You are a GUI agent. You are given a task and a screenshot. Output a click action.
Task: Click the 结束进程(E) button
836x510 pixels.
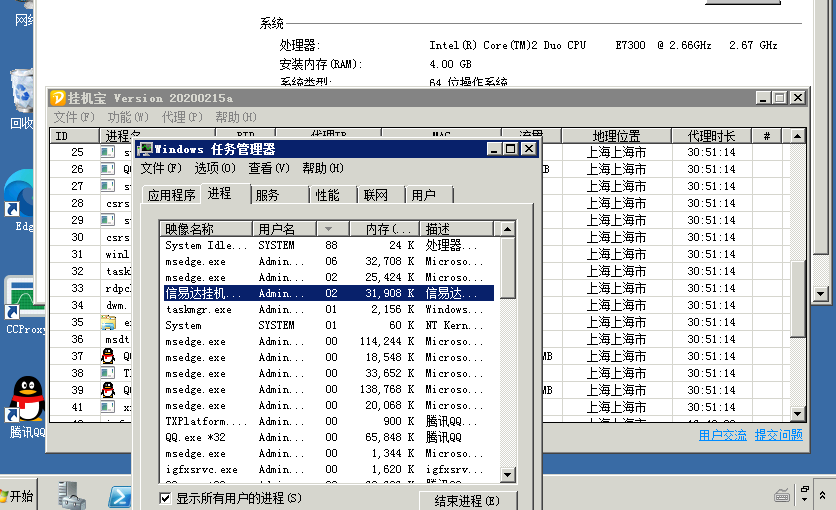[468, 501]
